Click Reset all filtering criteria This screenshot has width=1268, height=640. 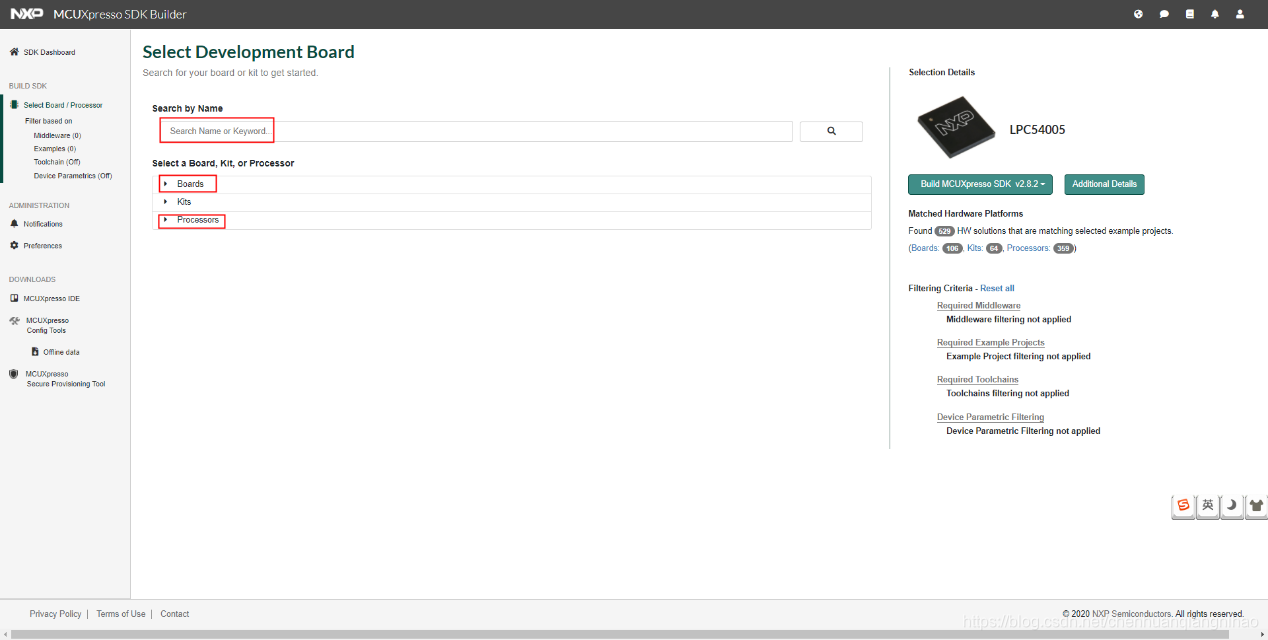tap(997, 288)
